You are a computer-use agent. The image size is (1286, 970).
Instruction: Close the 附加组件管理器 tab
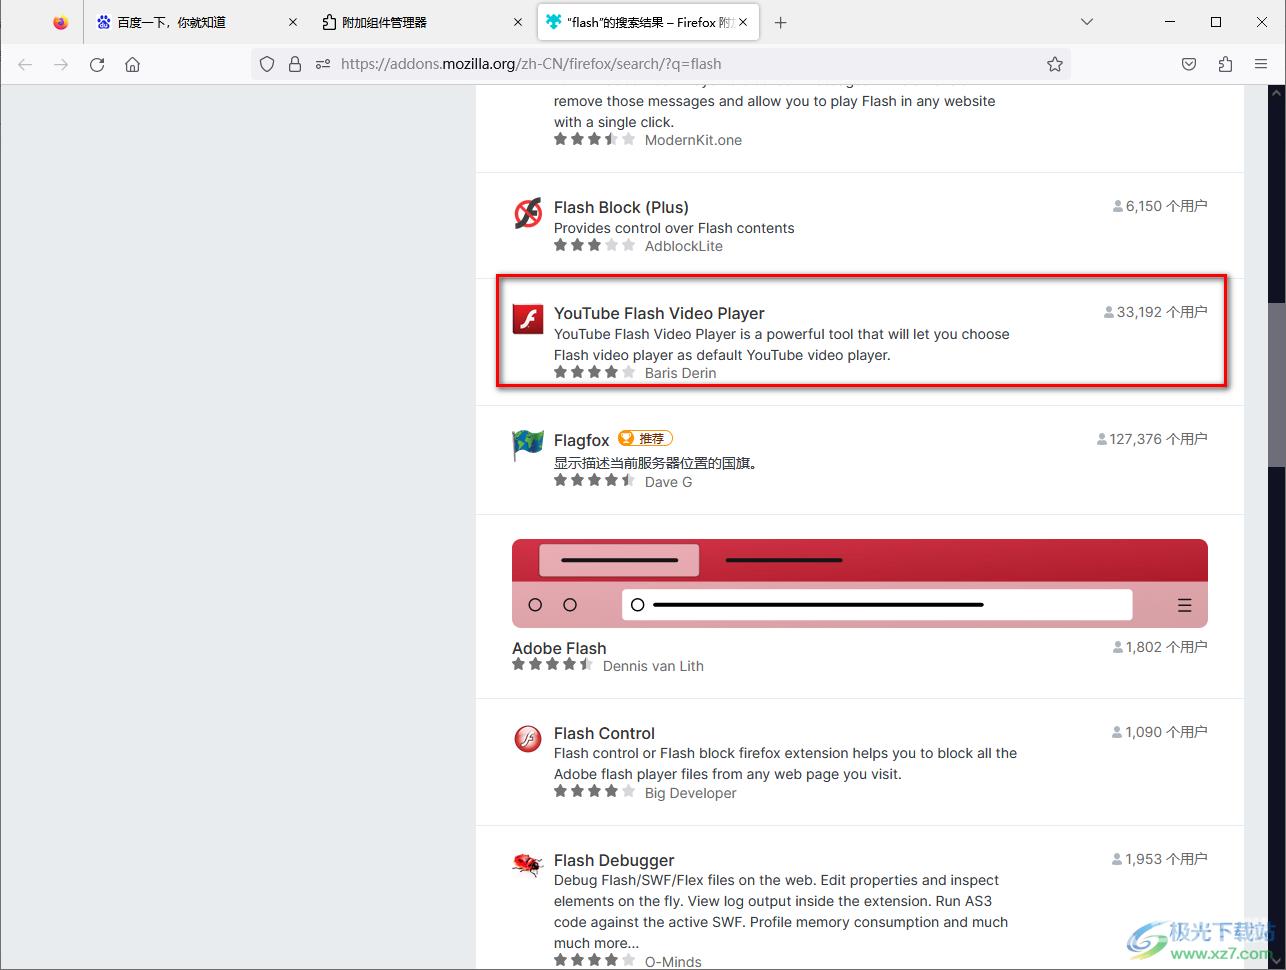pyautogui.click(x=518, y=22)
